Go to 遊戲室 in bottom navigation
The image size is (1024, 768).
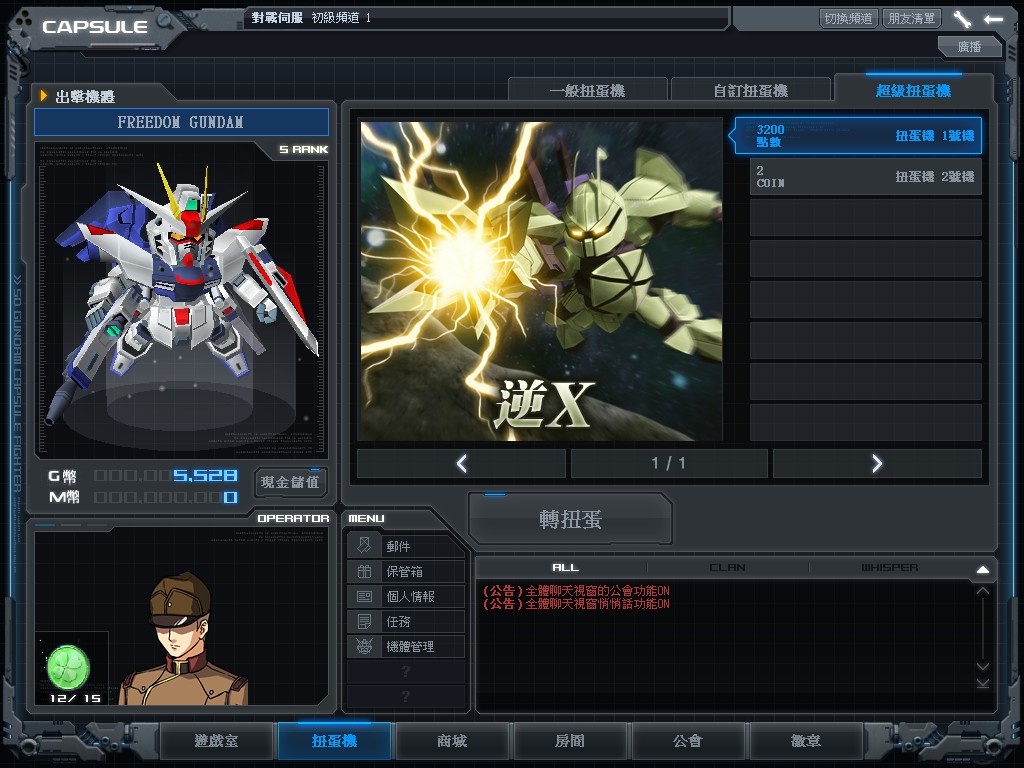[x=216, y=741]
